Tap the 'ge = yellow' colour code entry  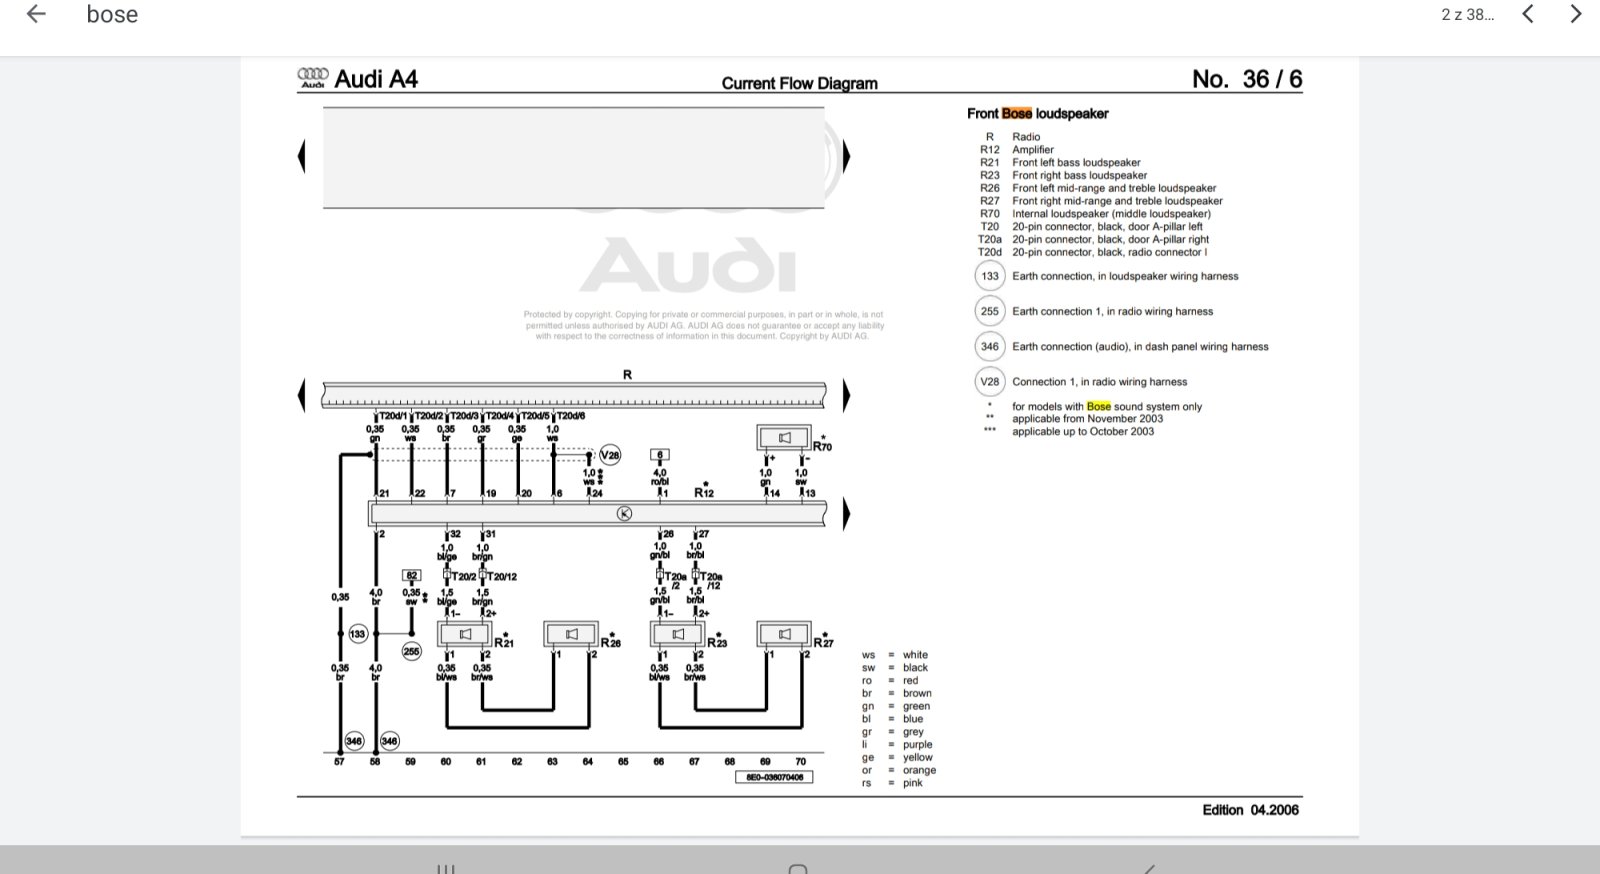(897, 758)
